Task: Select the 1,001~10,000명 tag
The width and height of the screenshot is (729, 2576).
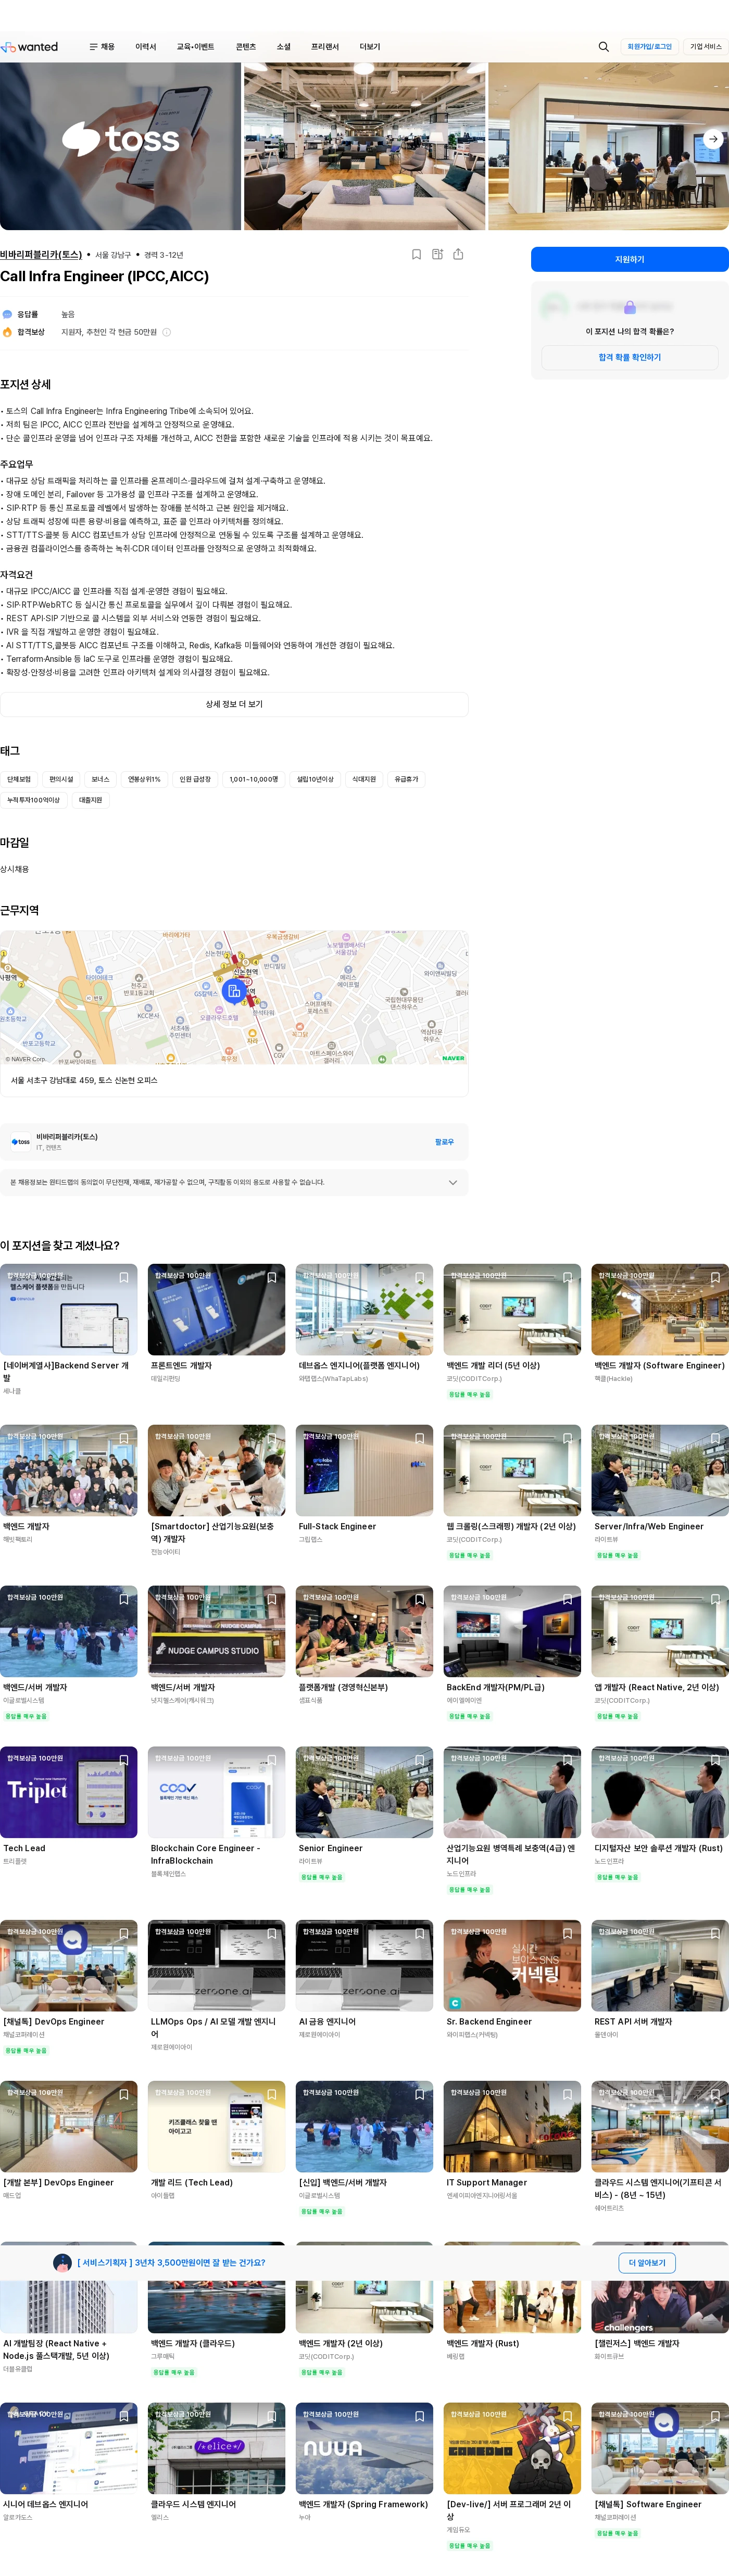Action: (254, 779)
